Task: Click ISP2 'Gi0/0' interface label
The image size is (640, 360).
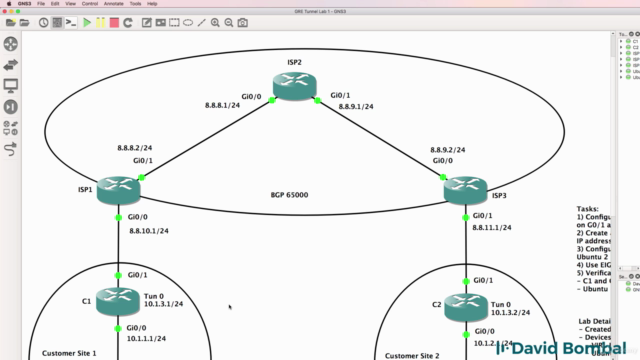Action: (x=251, y=97)
